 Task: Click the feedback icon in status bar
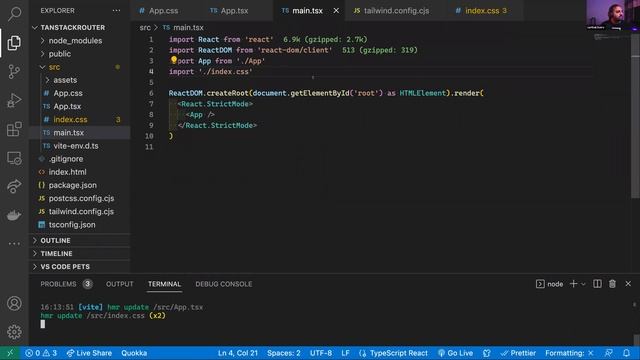click(x=609, y=353)
